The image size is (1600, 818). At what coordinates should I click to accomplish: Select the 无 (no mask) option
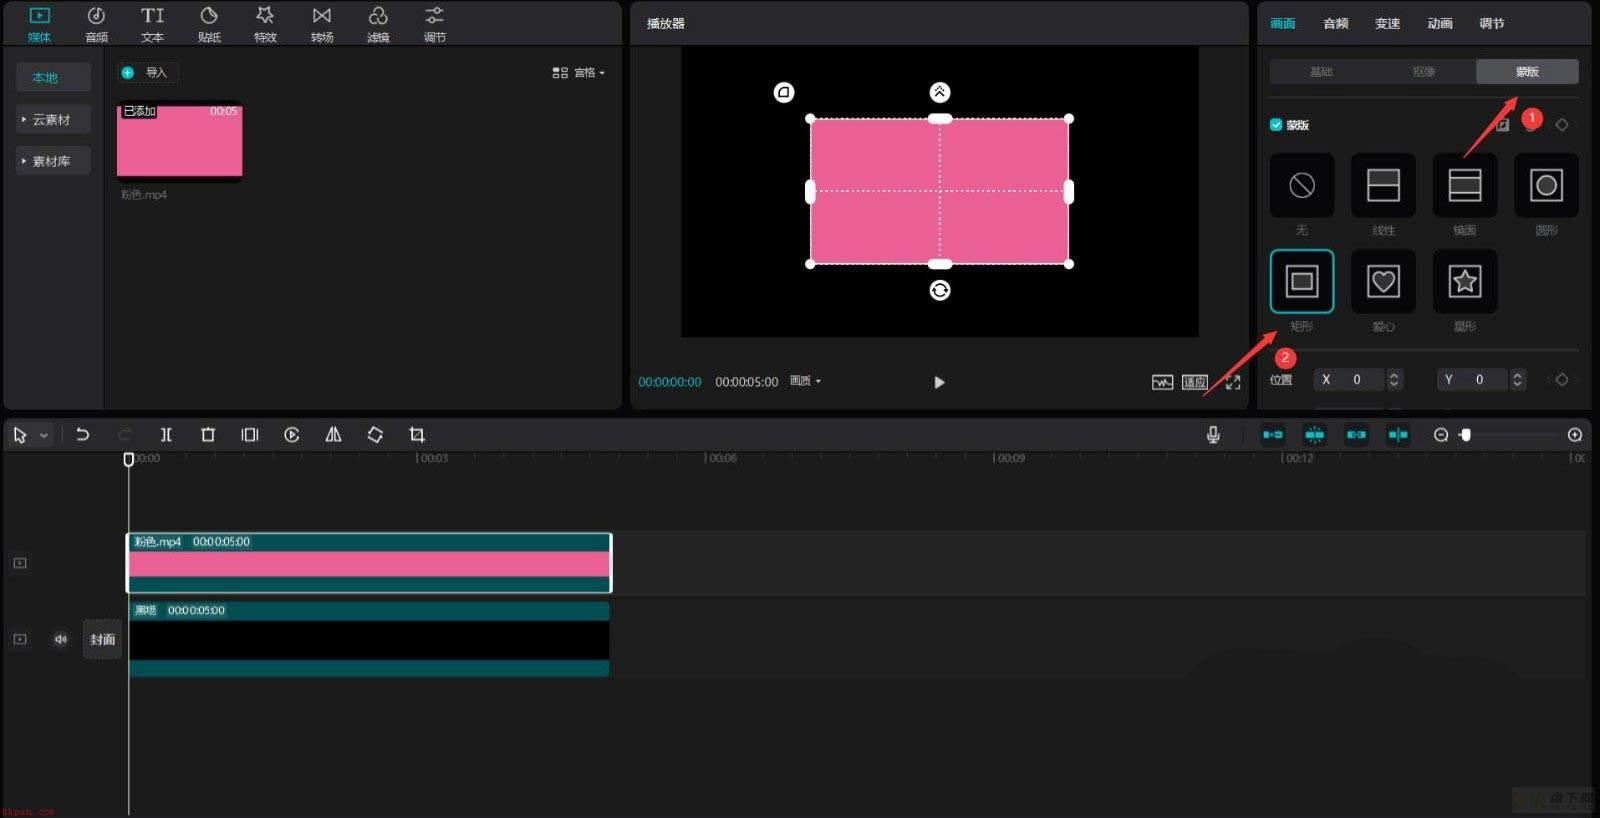(1302, 185)
